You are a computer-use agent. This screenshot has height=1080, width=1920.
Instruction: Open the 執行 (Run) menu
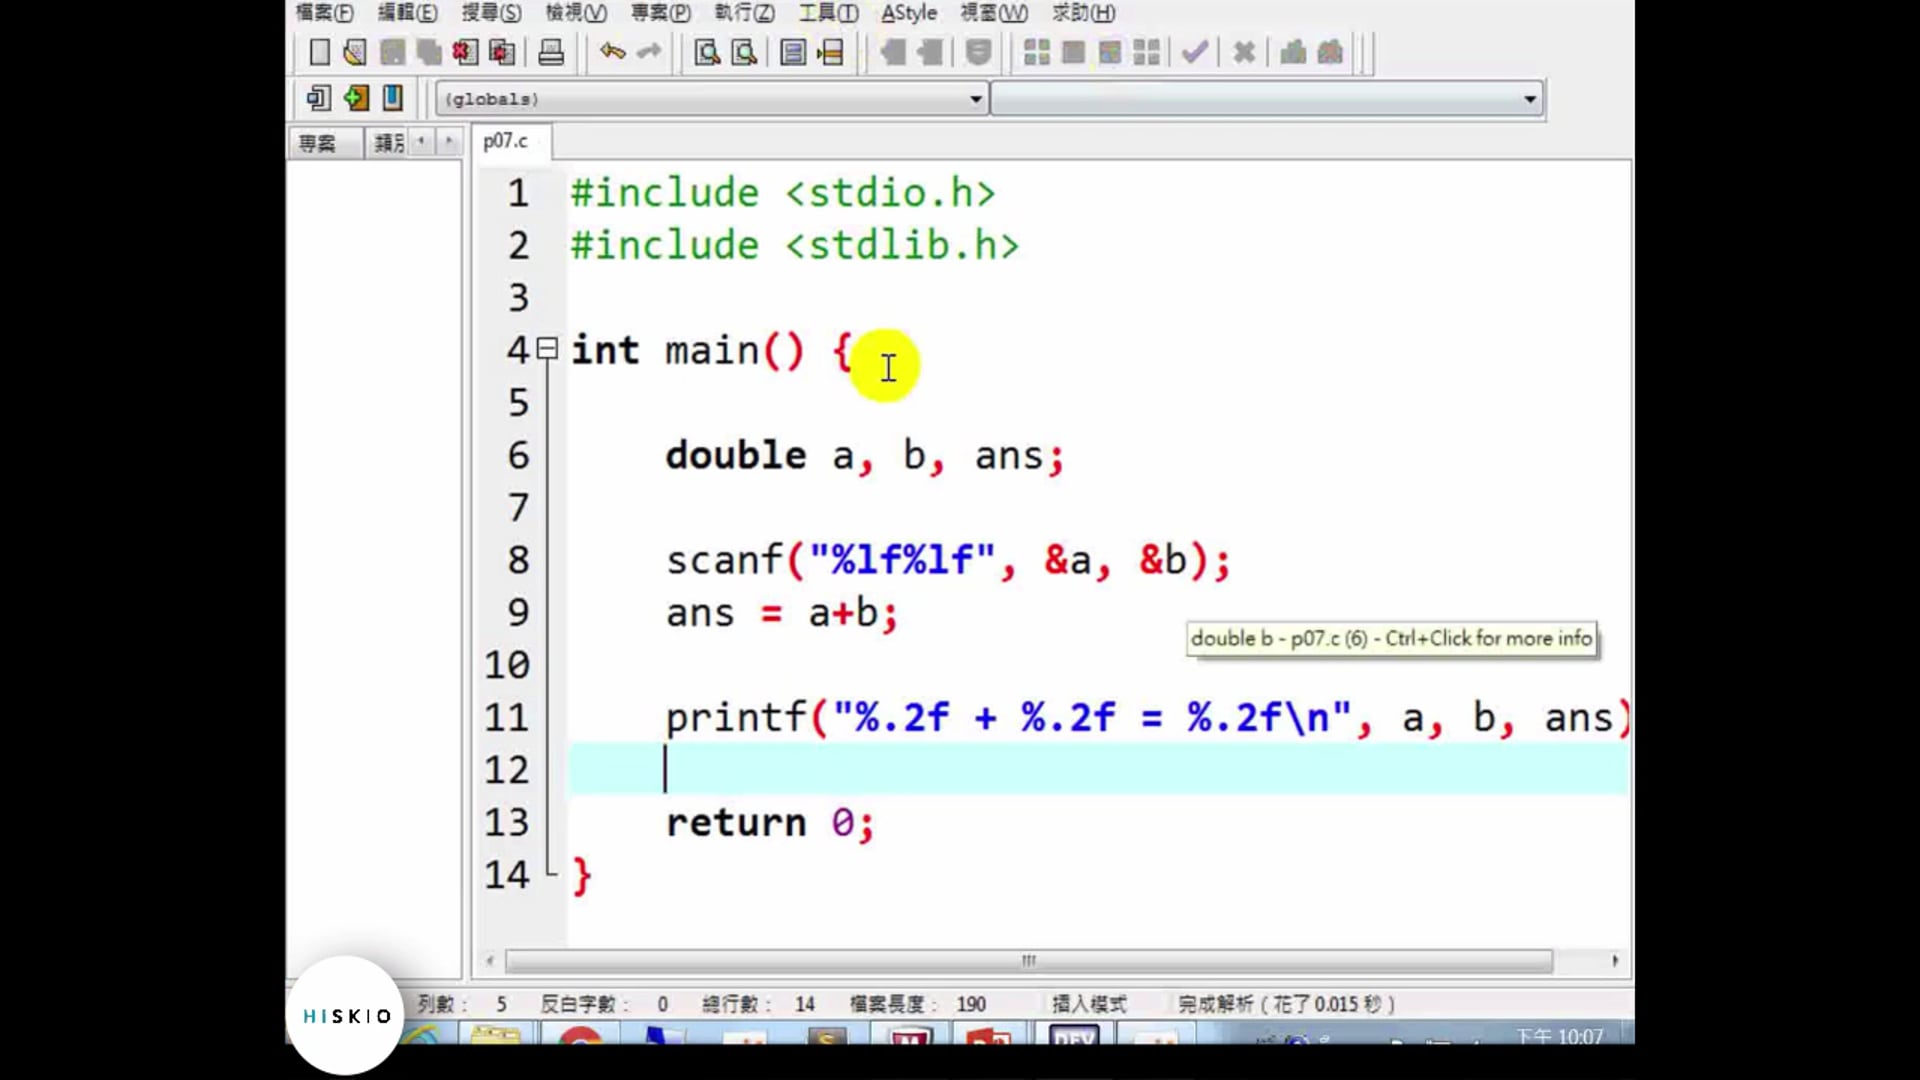tap(744, 13)
